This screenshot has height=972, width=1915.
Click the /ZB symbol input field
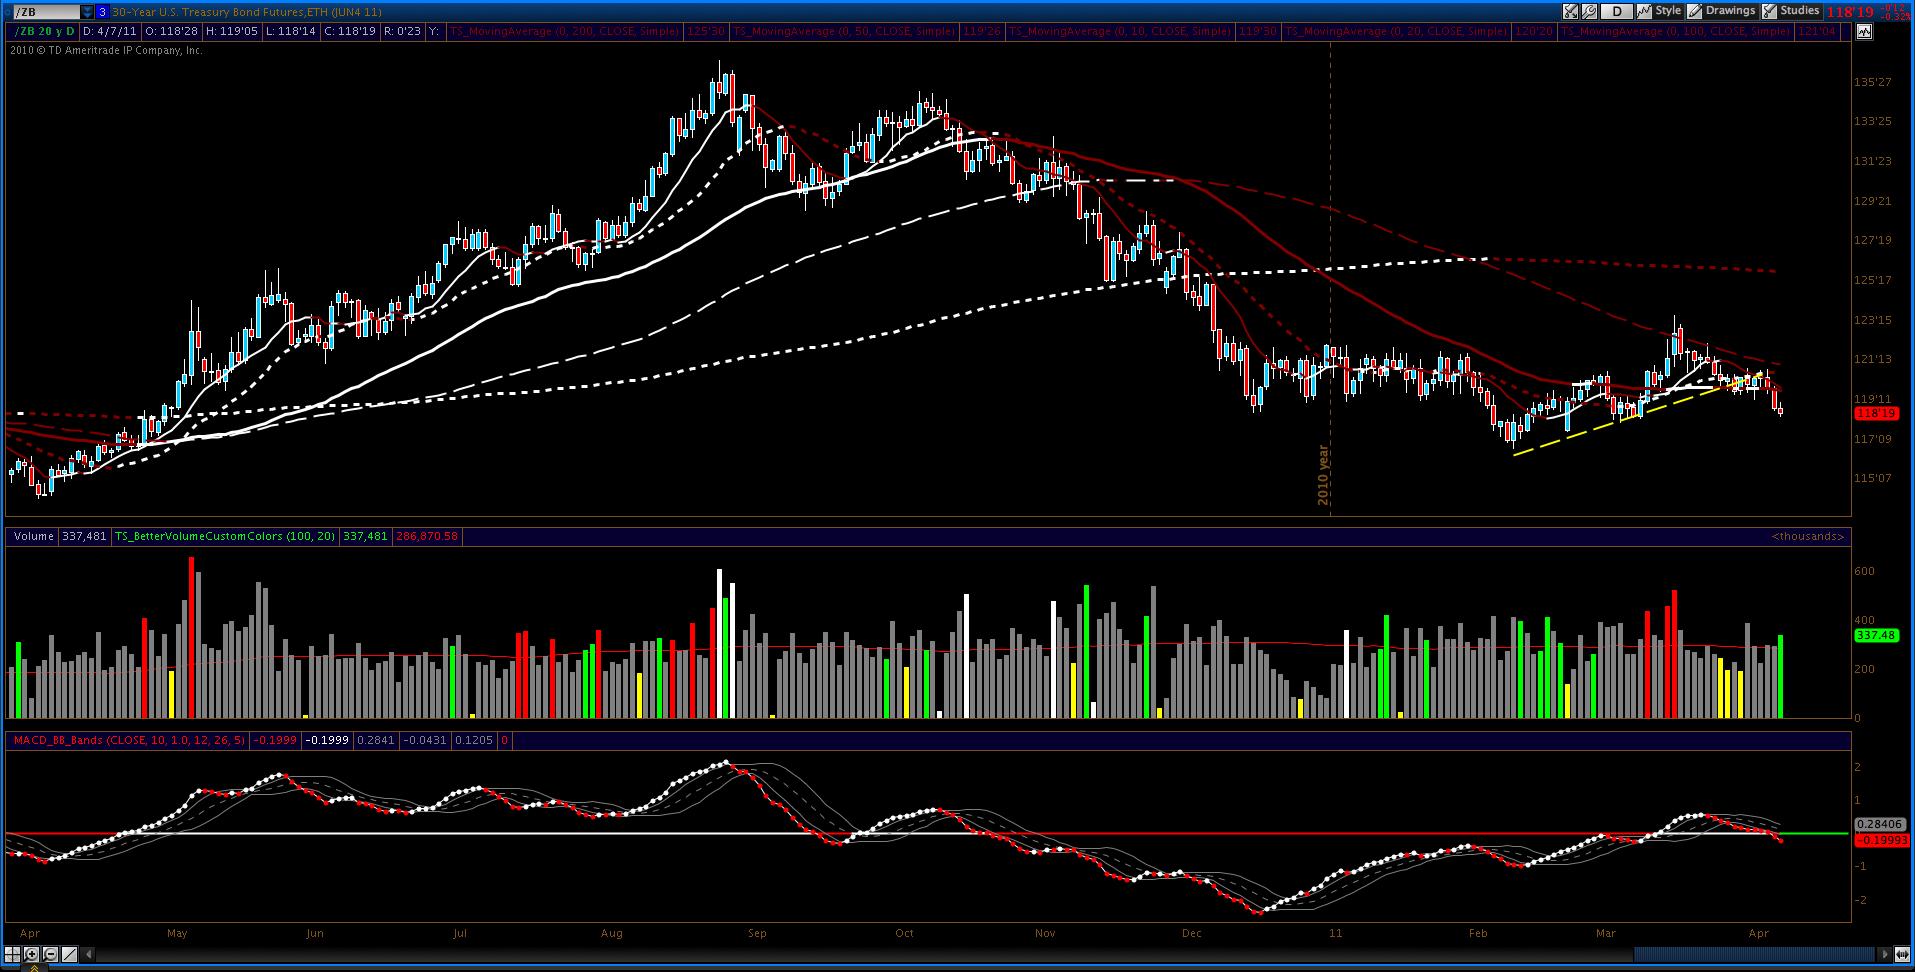46,12
